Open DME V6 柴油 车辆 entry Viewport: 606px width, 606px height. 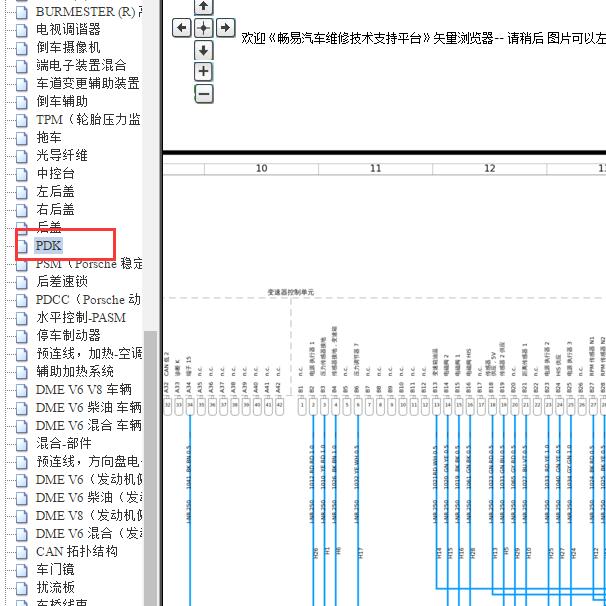[89, 408]
